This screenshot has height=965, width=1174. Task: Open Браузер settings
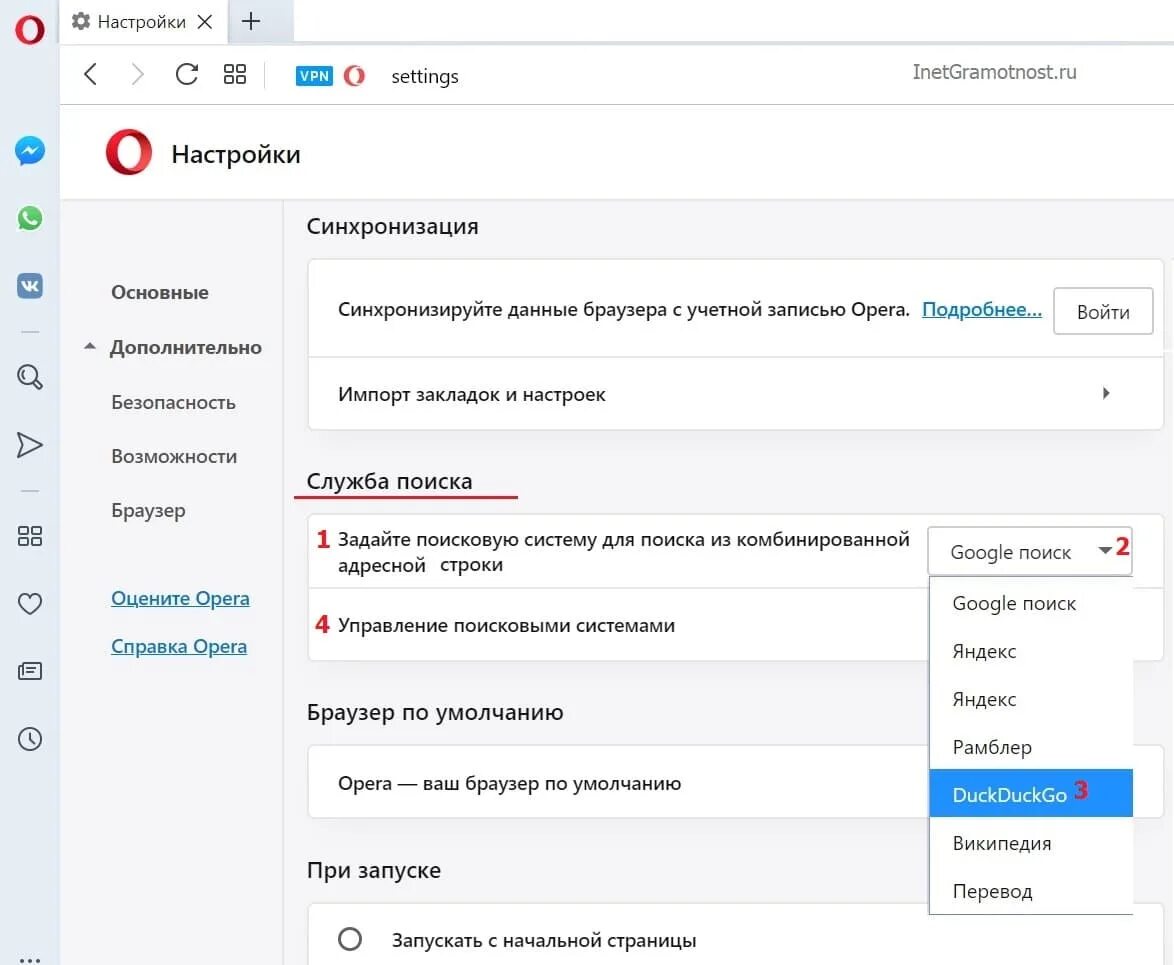coord(148,511)
